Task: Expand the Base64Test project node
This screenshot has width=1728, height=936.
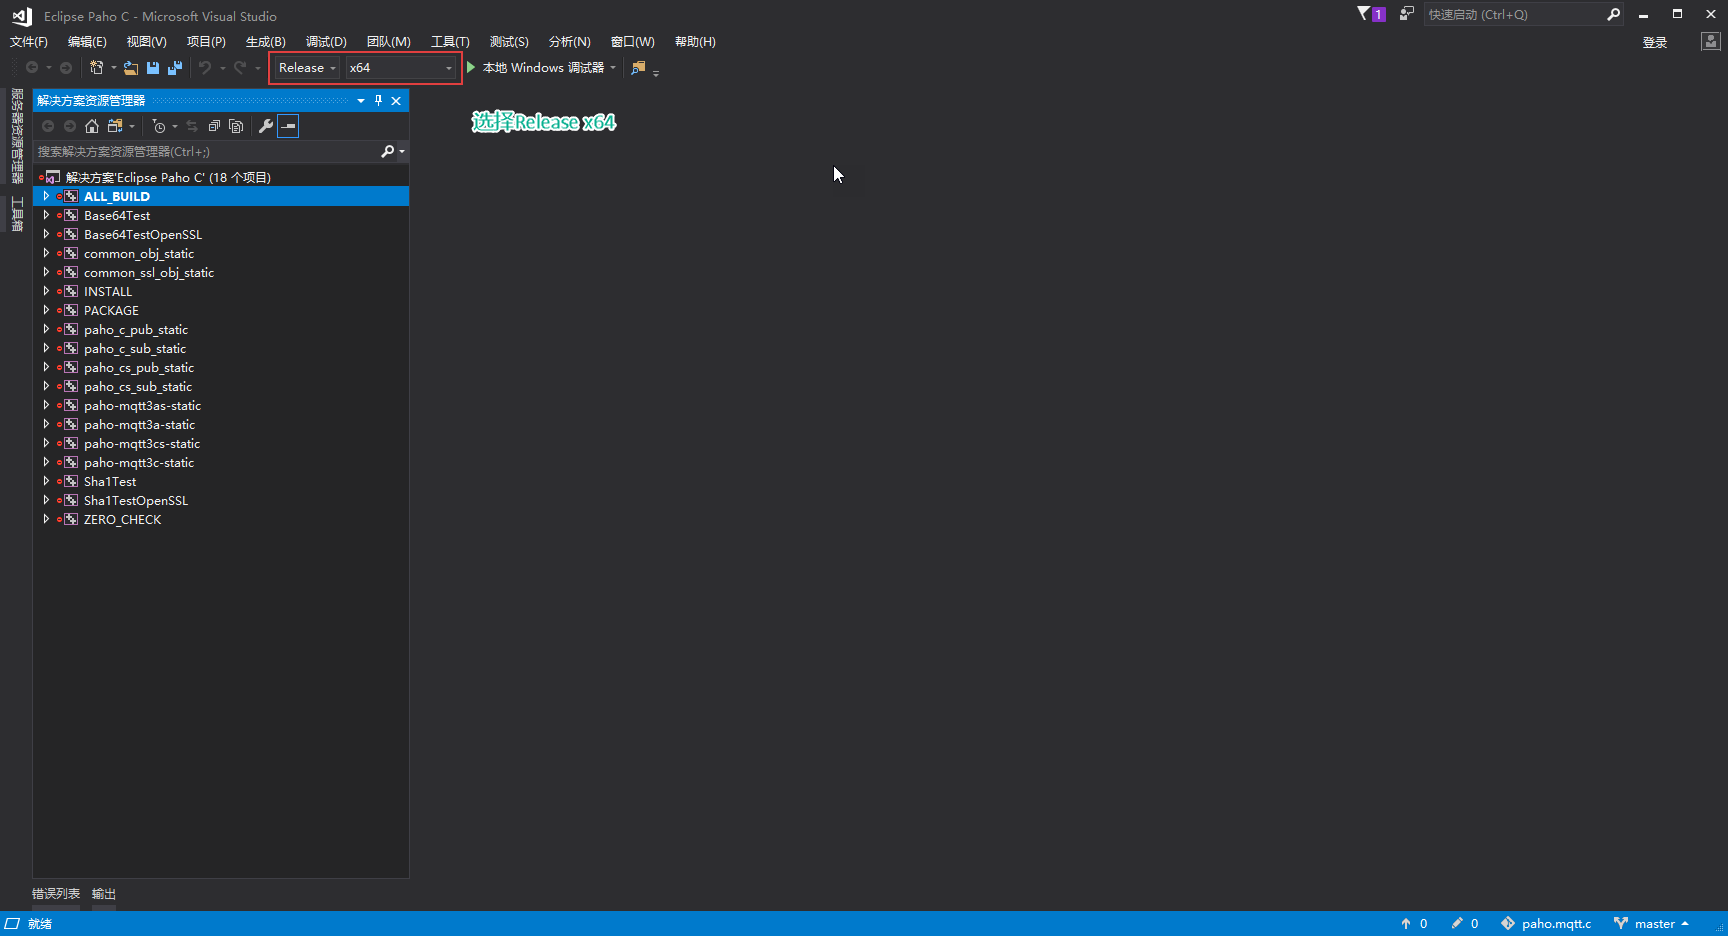Action: tap(46, 215)
